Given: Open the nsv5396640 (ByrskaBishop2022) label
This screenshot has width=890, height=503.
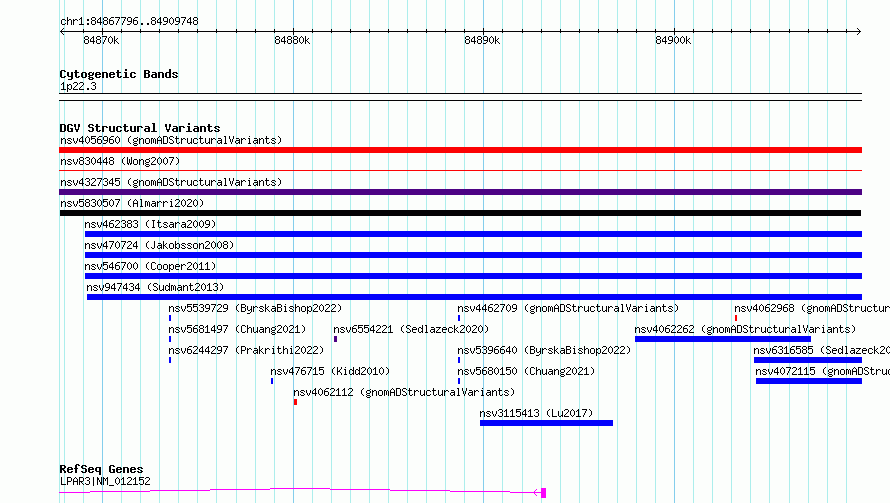Looking at the screenshot, I should (x=544, y=350).
